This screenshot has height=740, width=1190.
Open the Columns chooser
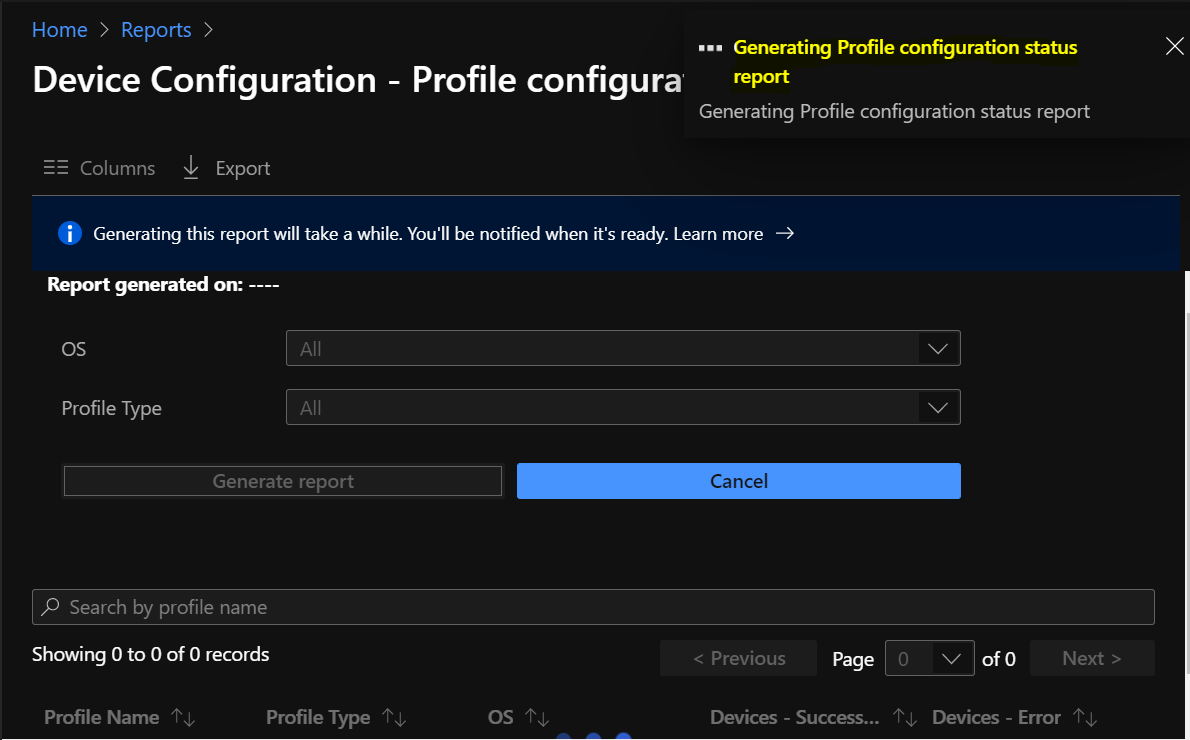(99, 168)
